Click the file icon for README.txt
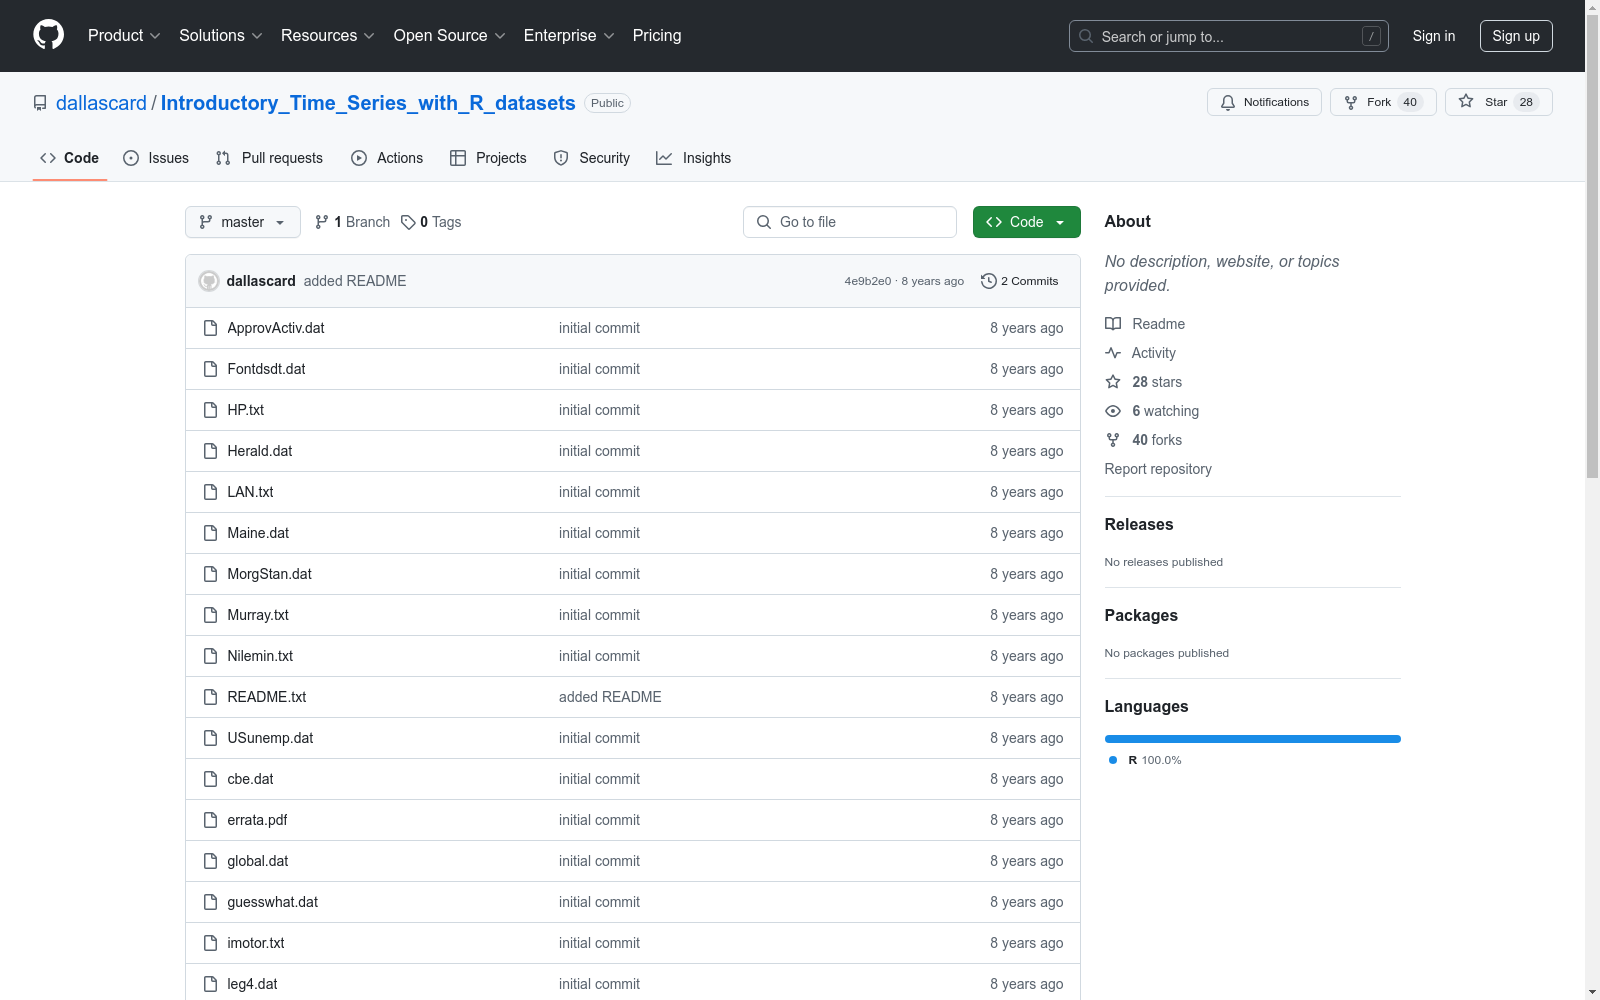 [210, 697]
